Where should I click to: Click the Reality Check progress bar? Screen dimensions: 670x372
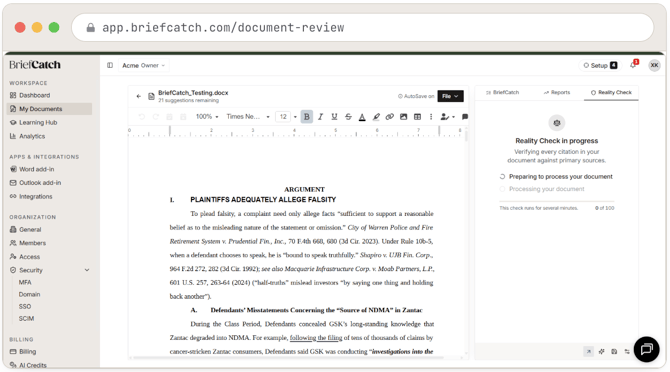click(x=557, y=201)
